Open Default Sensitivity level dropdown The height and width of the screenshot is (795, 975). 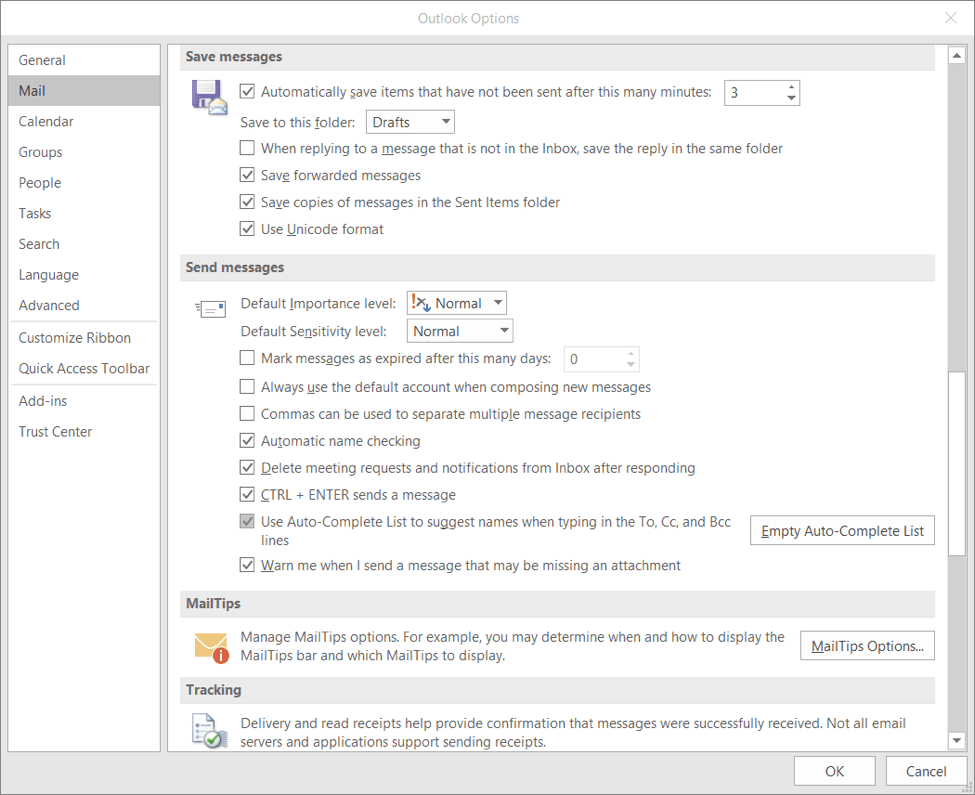(460, 331)
